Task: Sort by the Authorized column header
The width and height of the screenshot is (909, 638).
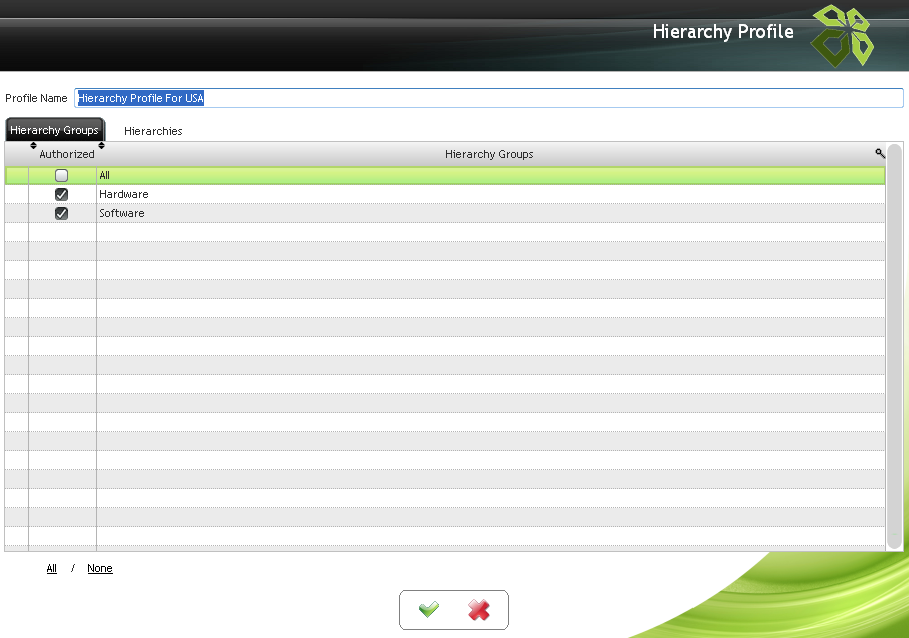Action: [66, 154]
